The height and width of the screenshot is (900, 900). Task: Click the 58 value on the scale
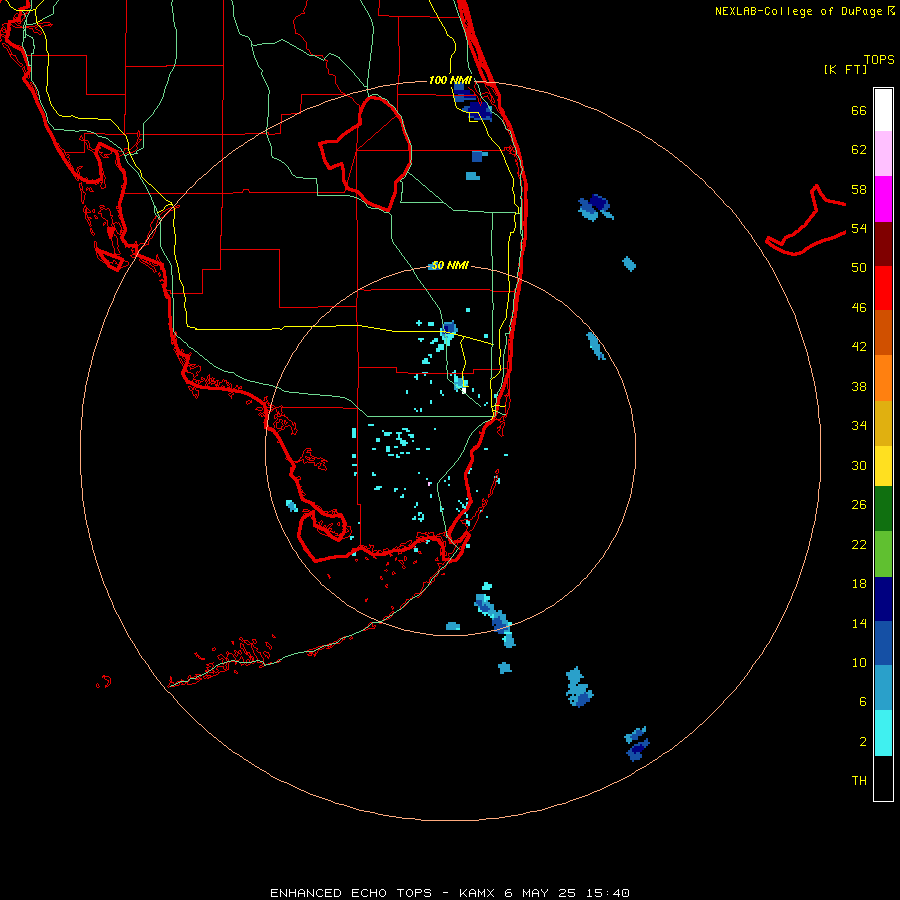click(x=859, y=189)
